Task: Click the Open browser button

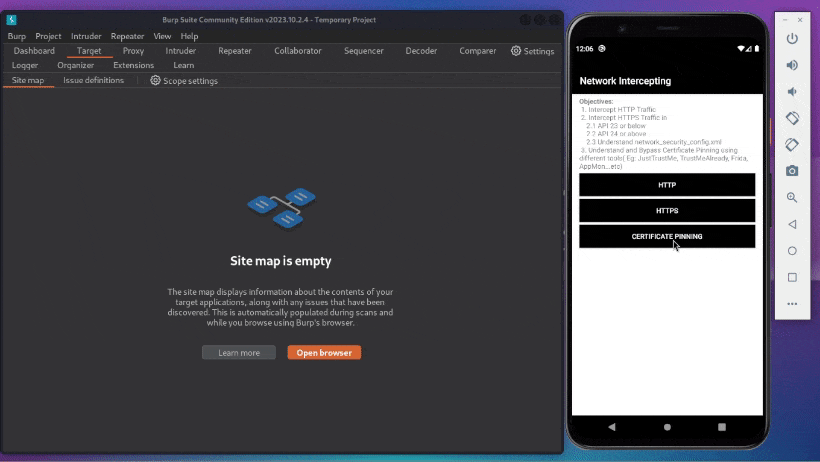Action: tap(324, 353)
